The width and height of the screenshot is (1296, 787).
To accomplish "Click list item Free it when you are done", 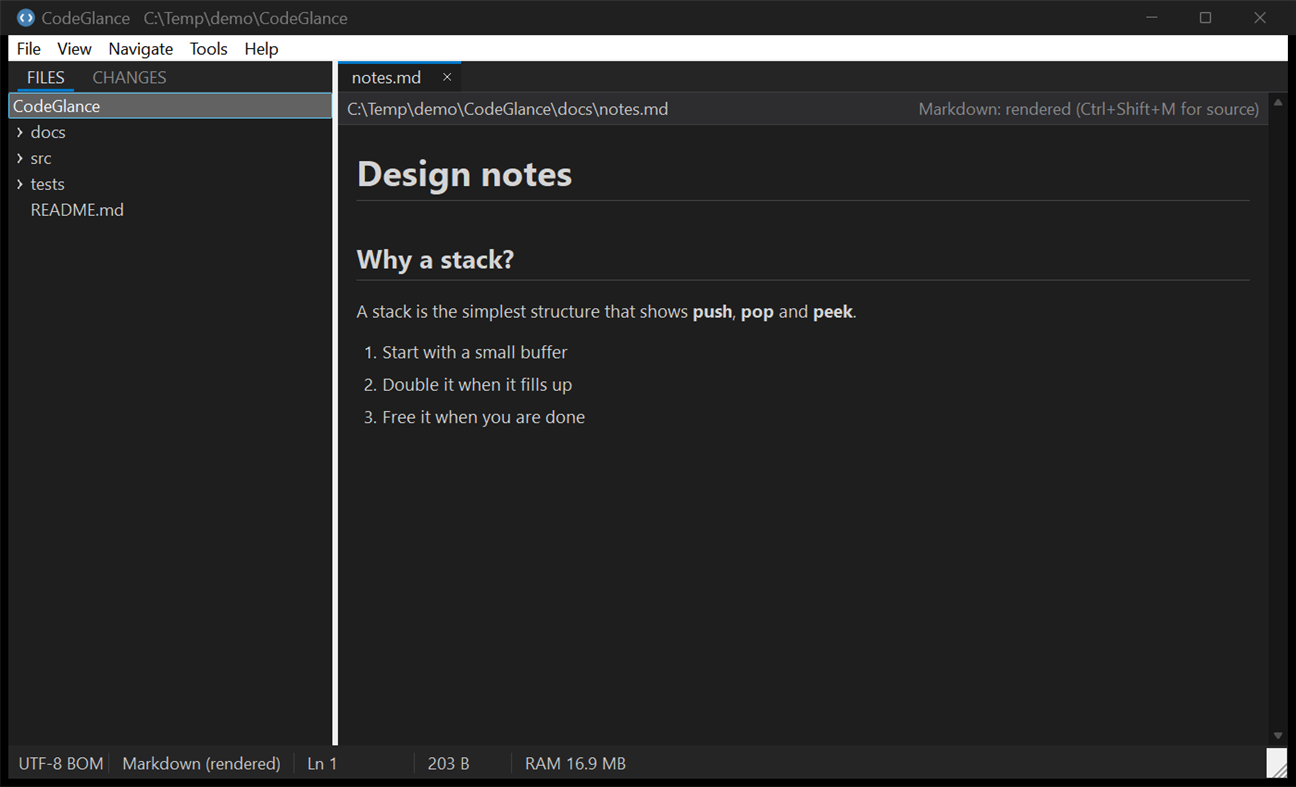I will click(483, 417).
